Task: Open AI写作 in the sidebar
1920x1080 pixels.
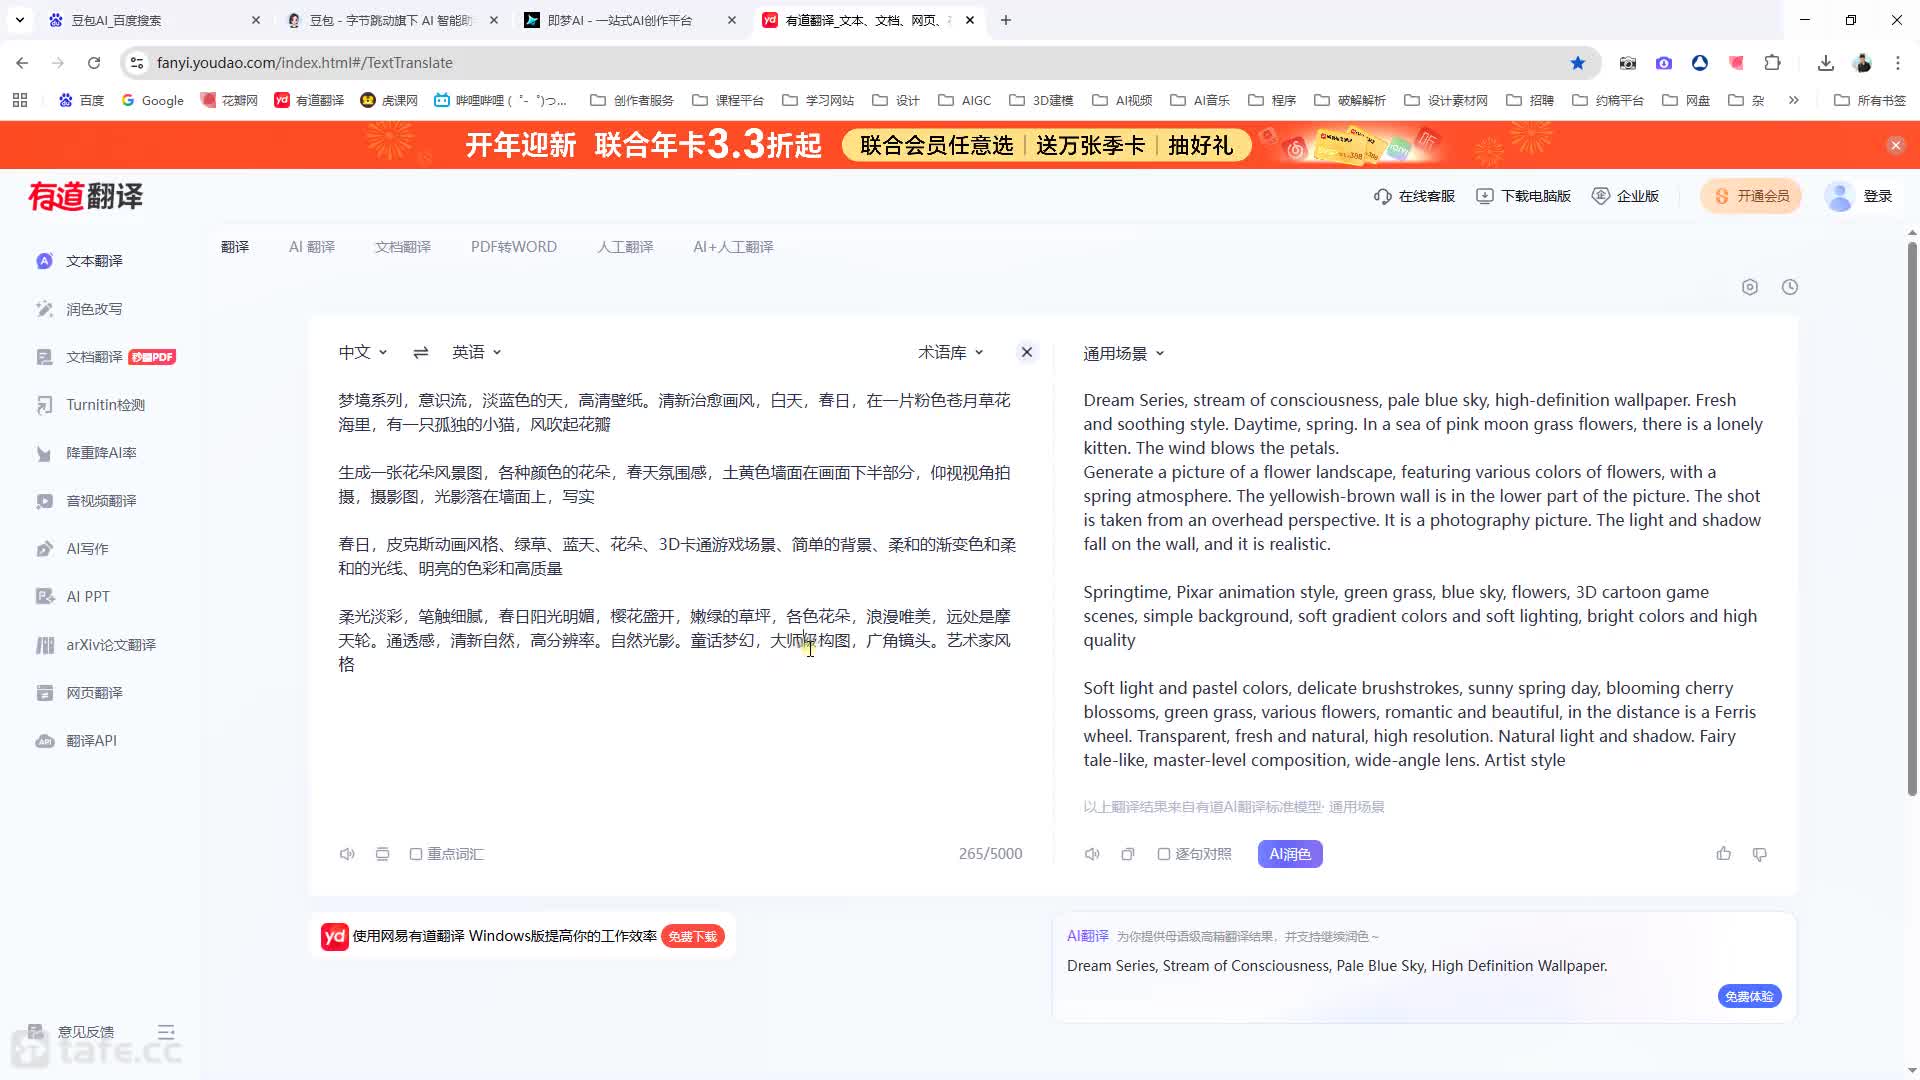Action: (x=73, y=549)
